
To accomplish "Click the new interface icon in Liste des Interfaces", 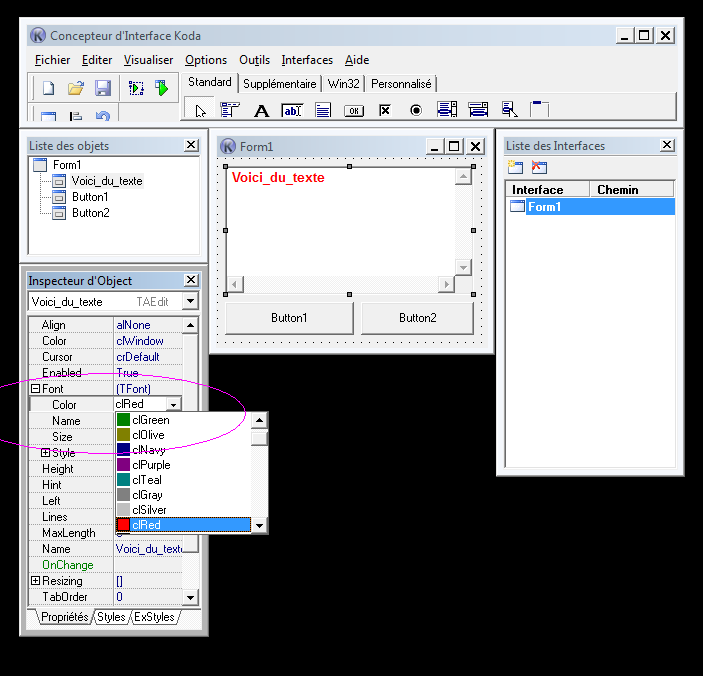I will pyautogui.click(x=516, y=167).
